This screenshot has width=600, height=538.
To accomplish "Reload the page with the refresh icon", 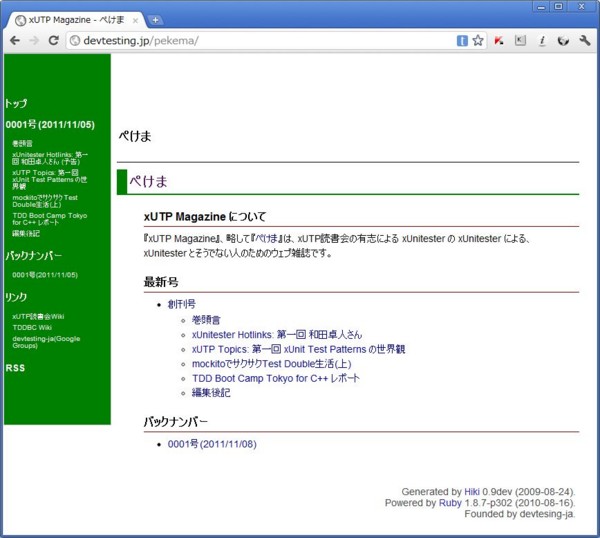I will [x=54, y=40].
